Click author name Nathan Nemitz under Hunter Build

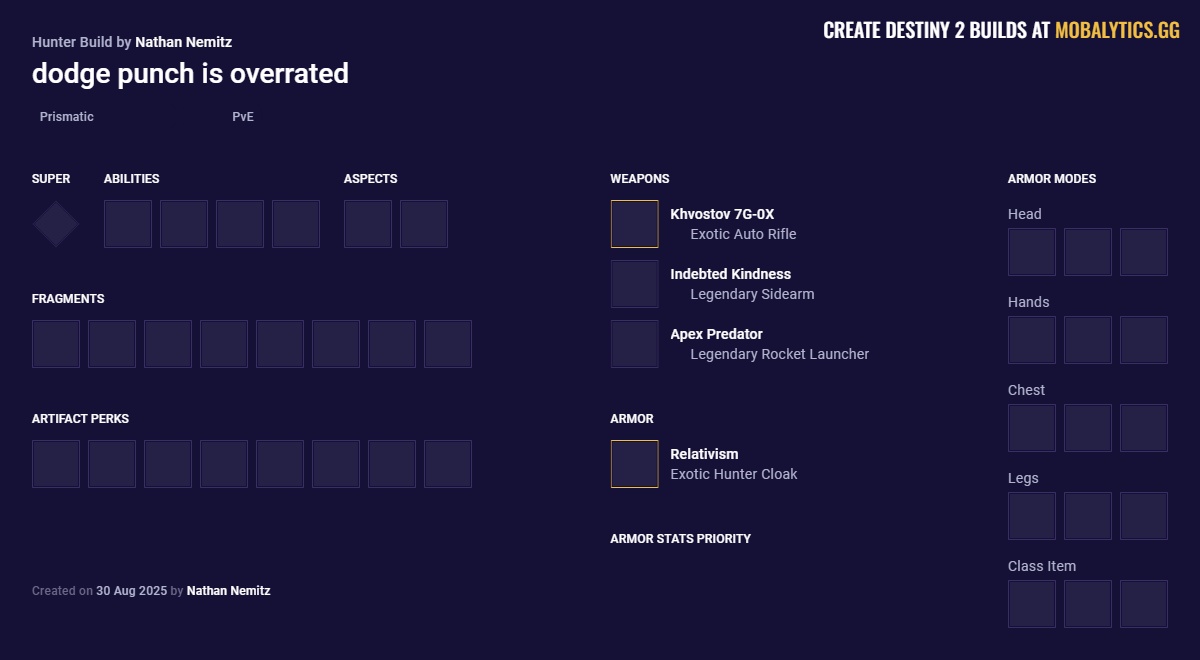pos(183,42)
